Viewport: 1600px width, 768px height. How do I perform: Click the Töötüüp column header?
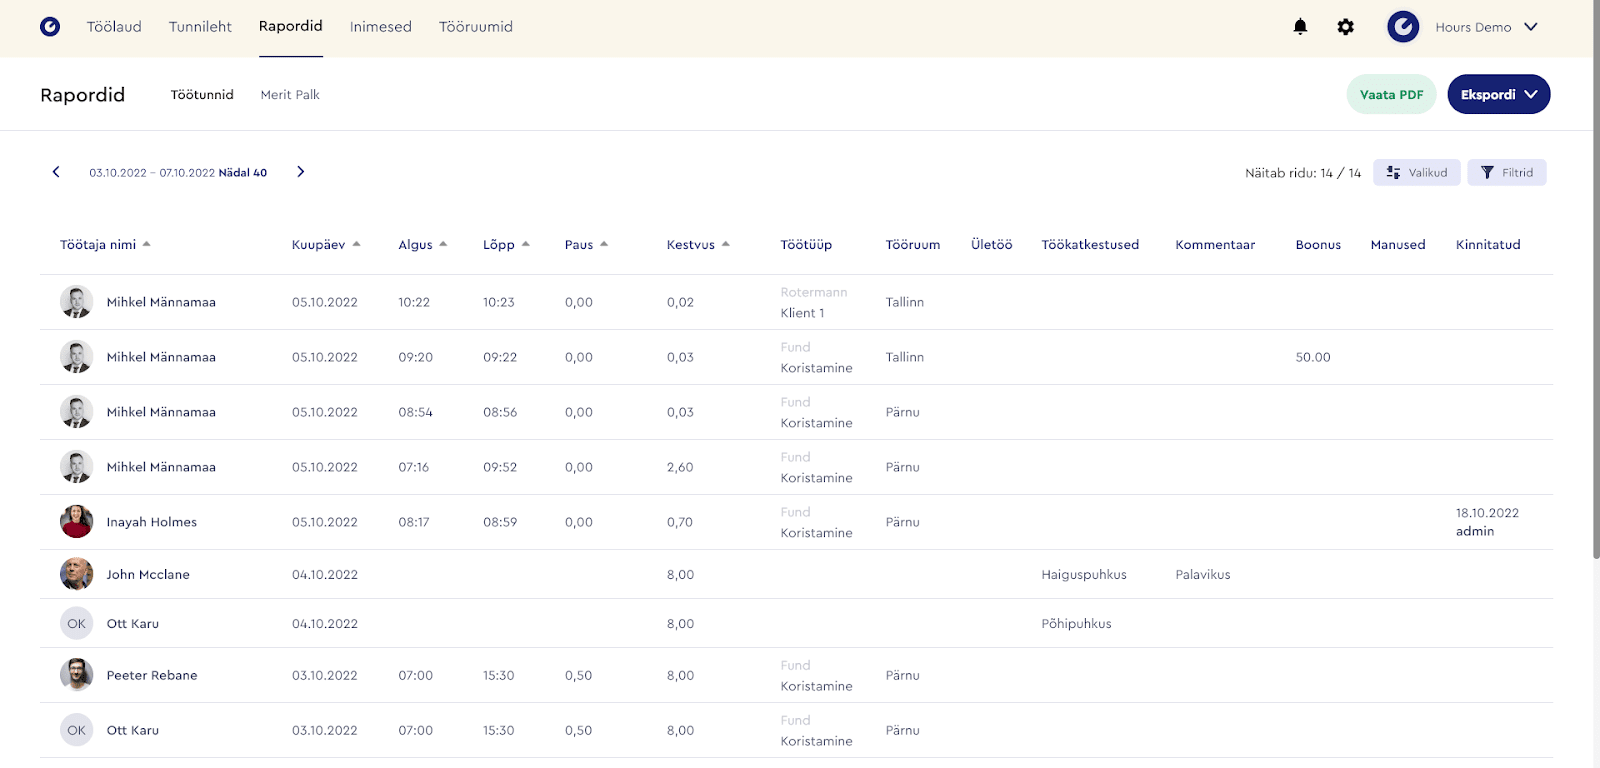point(806,244)
